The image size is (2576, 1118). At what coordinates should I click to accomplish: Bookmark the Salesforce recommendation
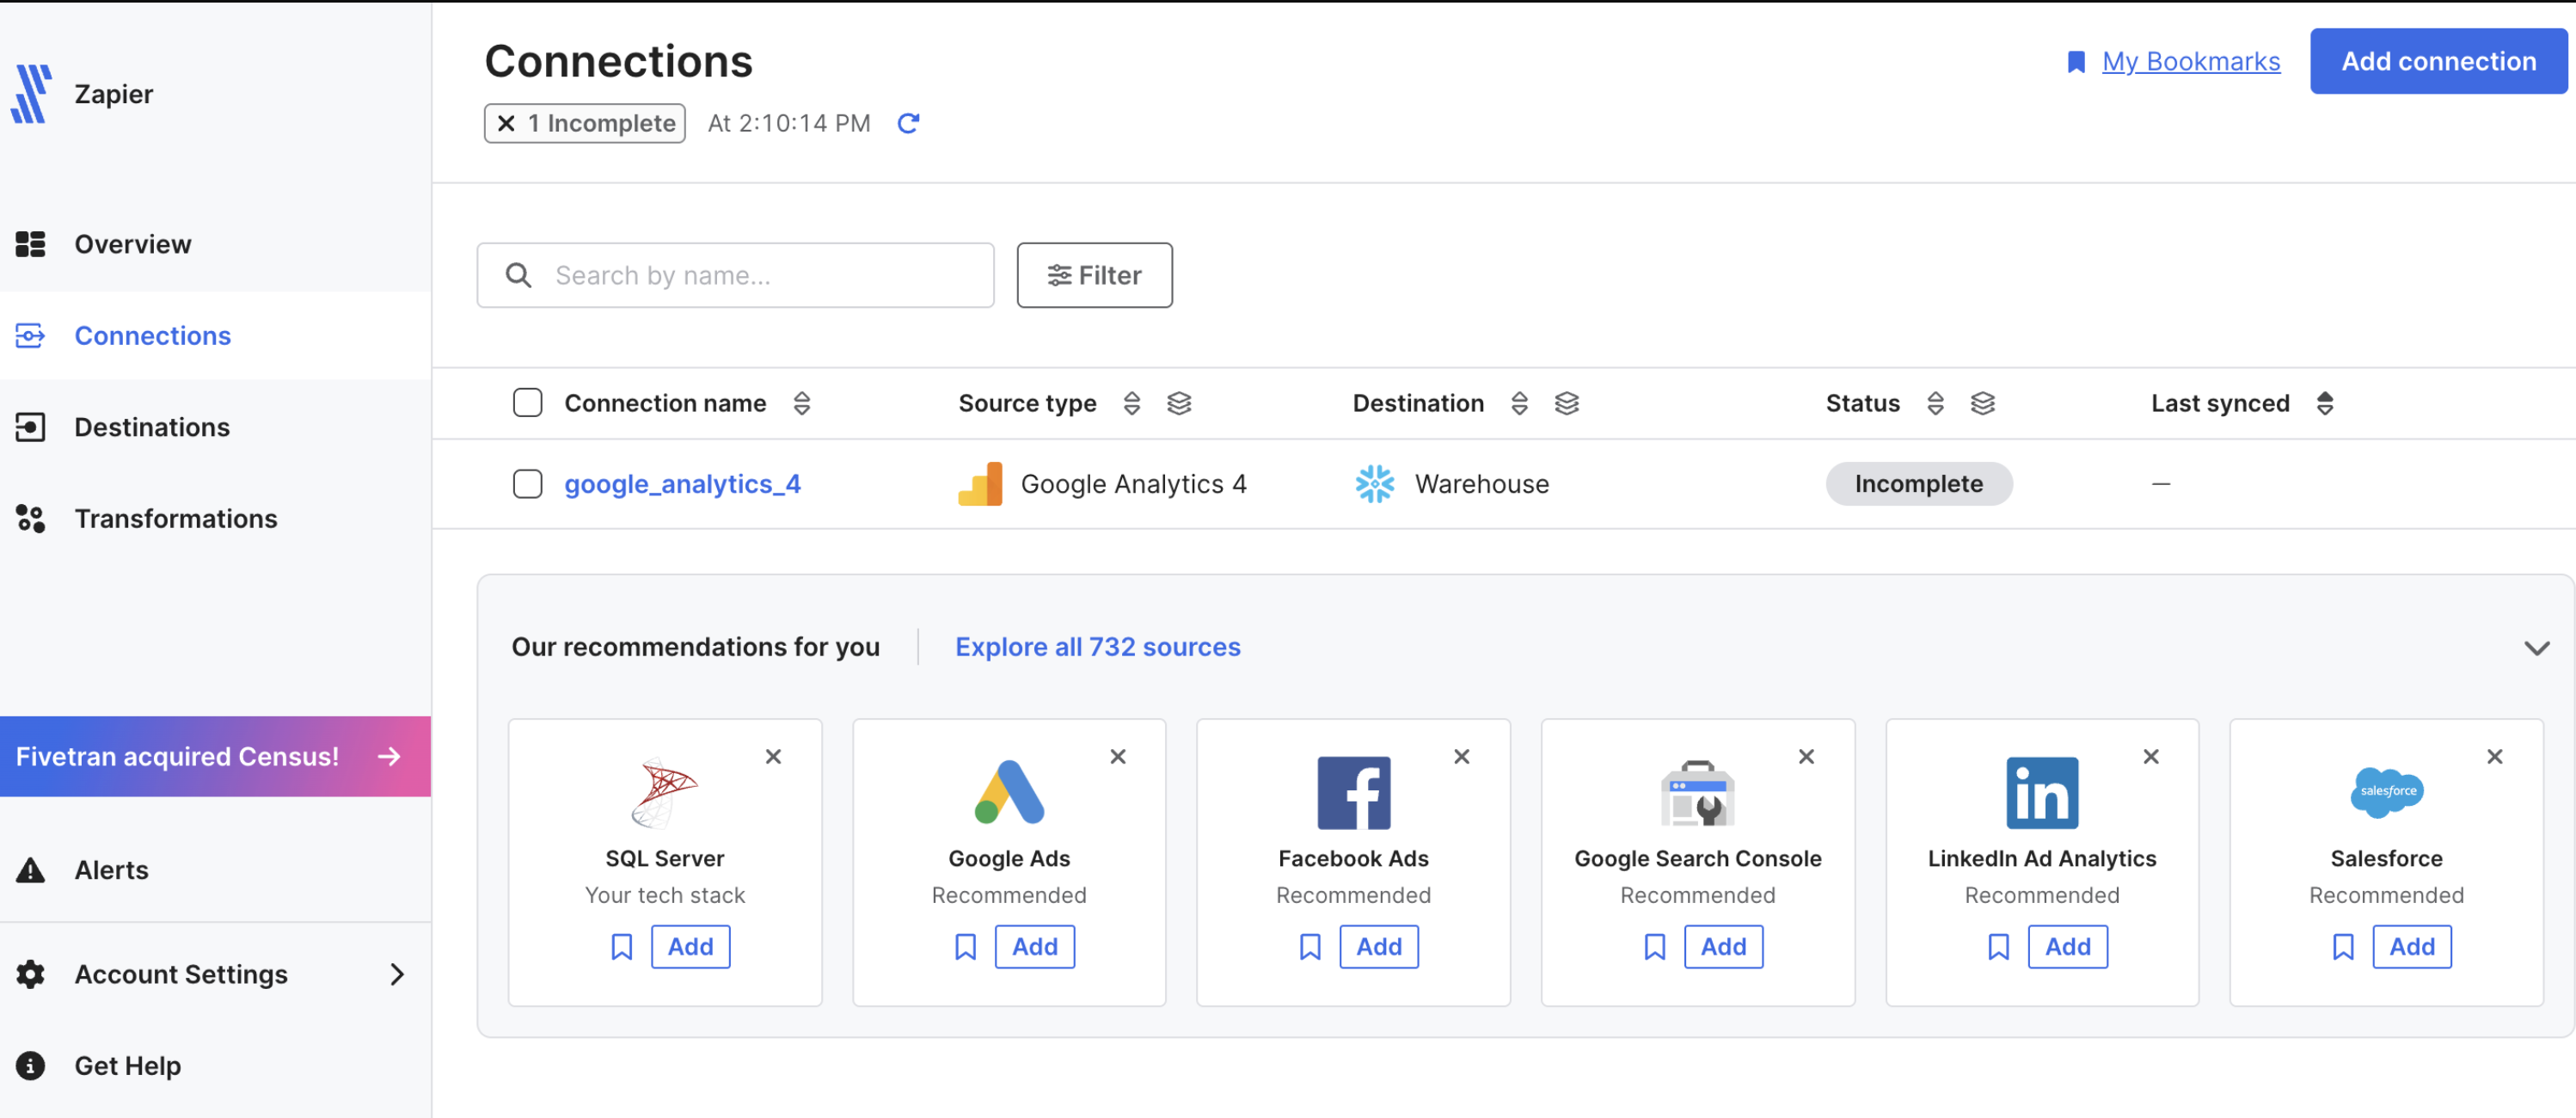[2343, 946]
